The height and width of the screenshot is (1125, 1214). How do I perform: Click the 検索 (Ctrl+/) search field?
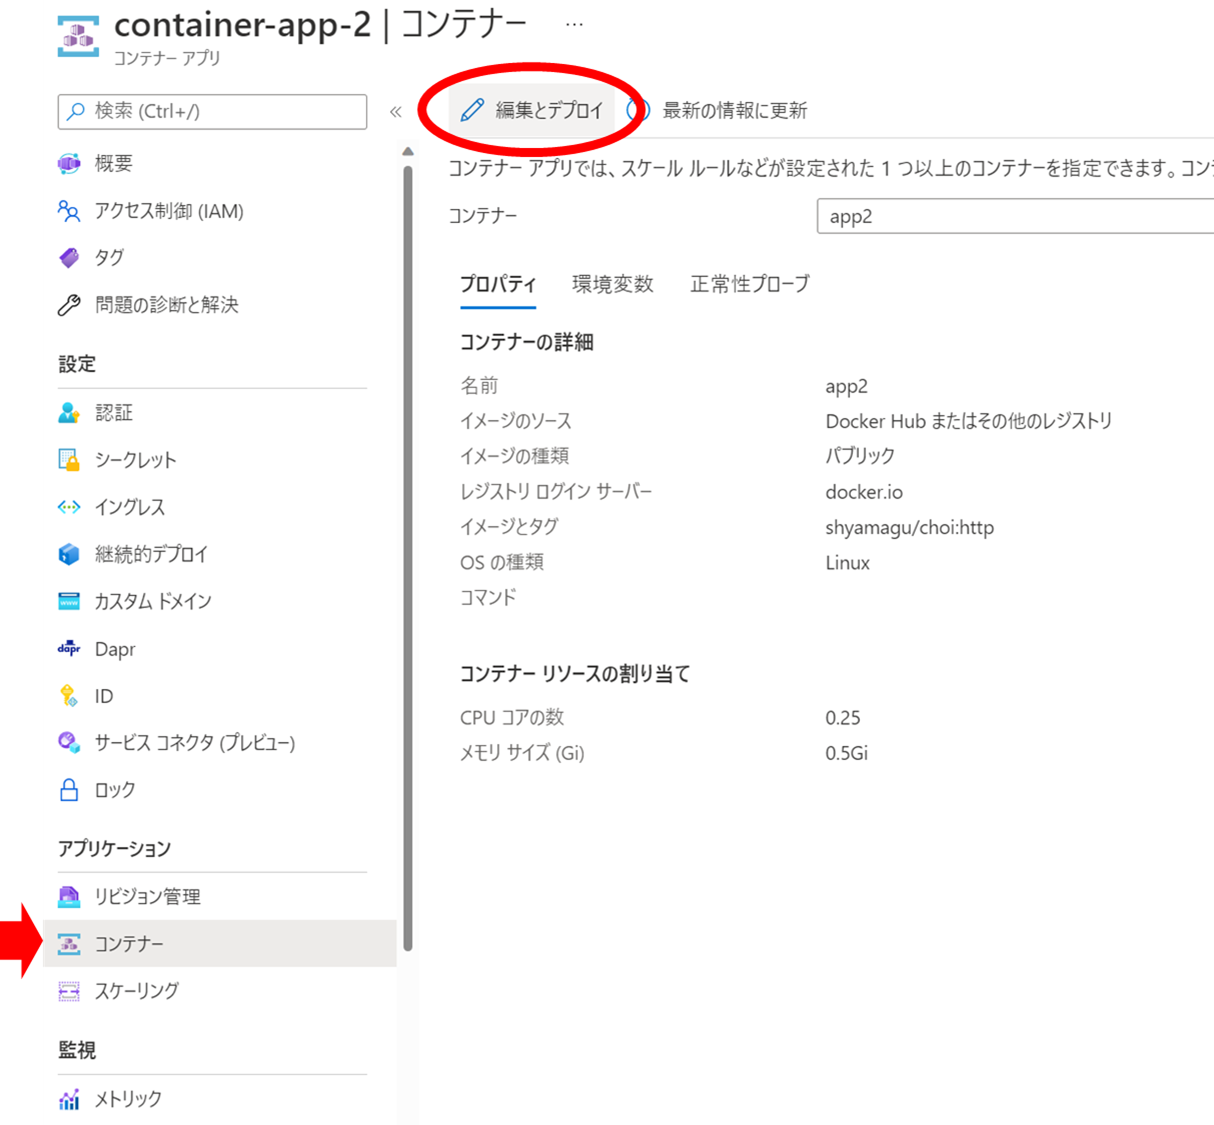(211, 112)
